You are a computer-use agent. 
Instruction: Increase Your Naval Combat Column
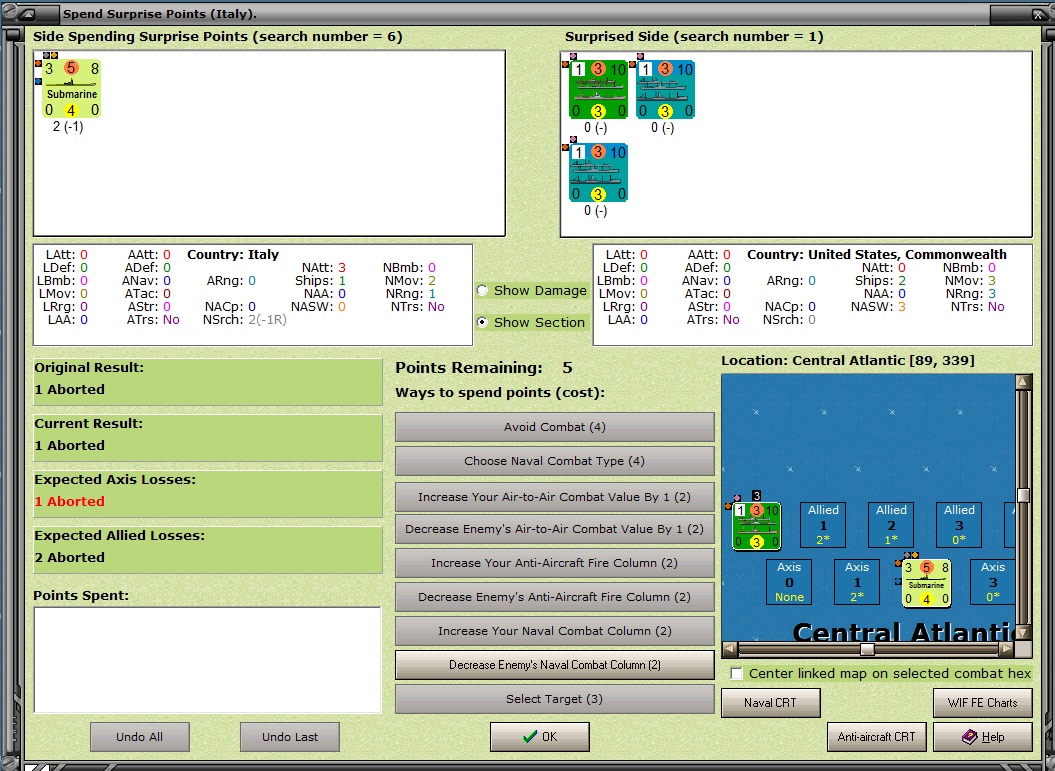[x=554, y=631]
